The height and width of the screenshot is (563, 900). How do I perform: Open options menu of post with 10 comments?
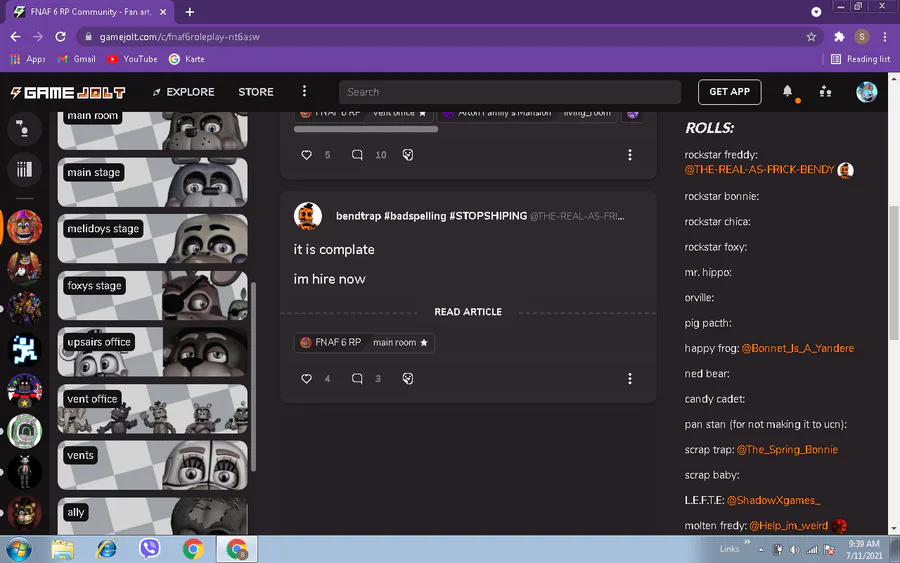[630, 155]
